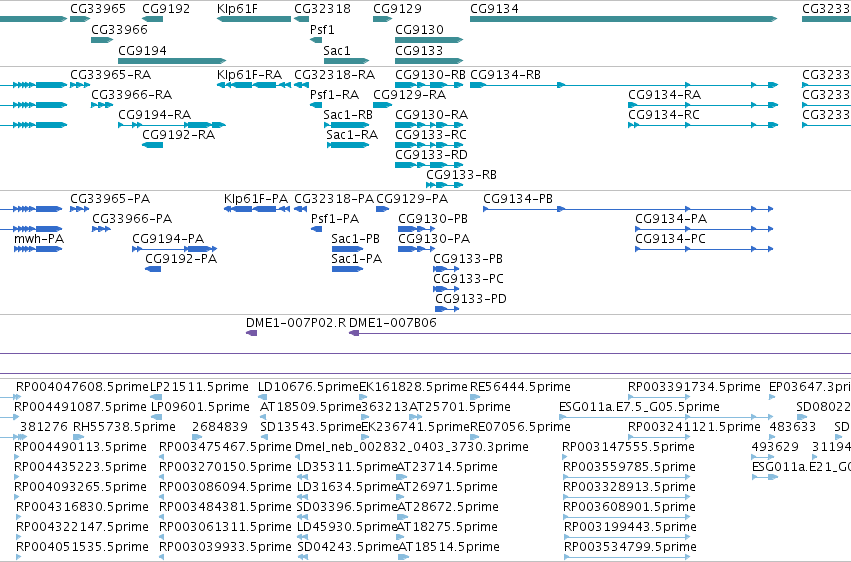Click the CG9134-PC protein label
Screen dimensions: 851x562
670,239
